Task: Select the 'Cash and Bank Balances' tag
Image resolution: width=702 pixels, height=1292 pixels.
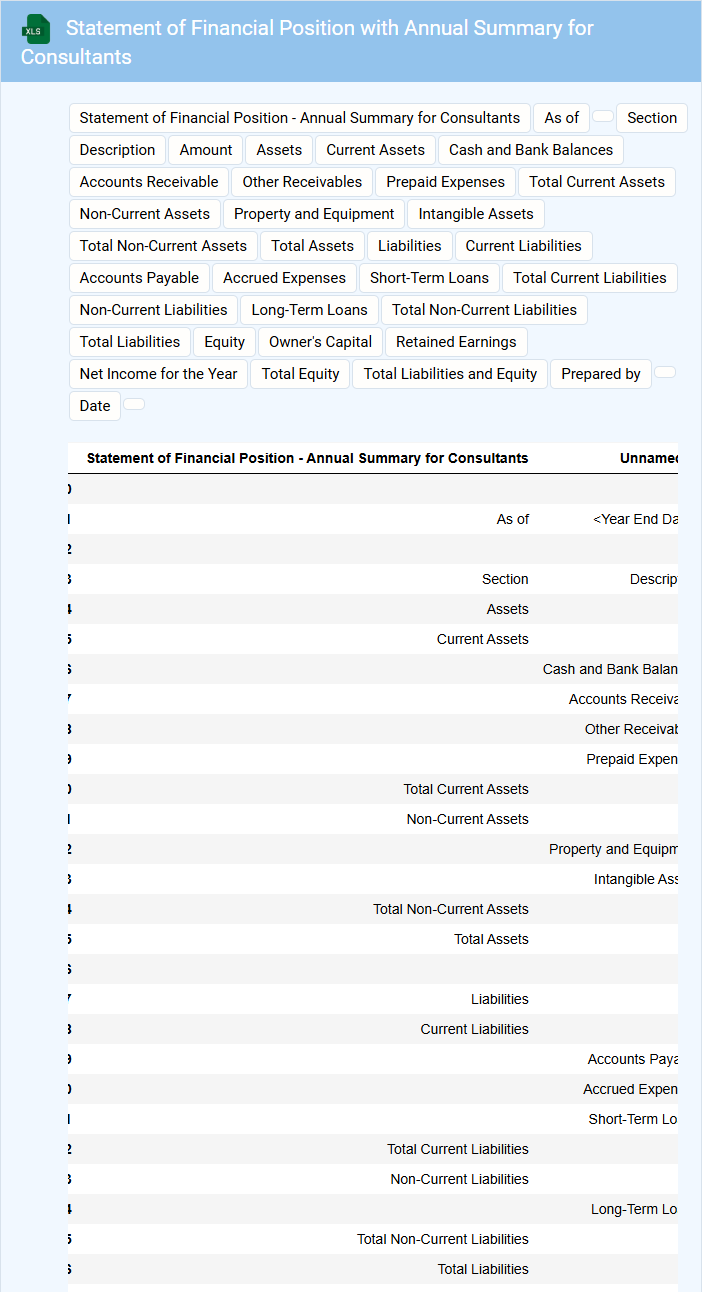Action: pyautogui.click(x=530, y=150)
